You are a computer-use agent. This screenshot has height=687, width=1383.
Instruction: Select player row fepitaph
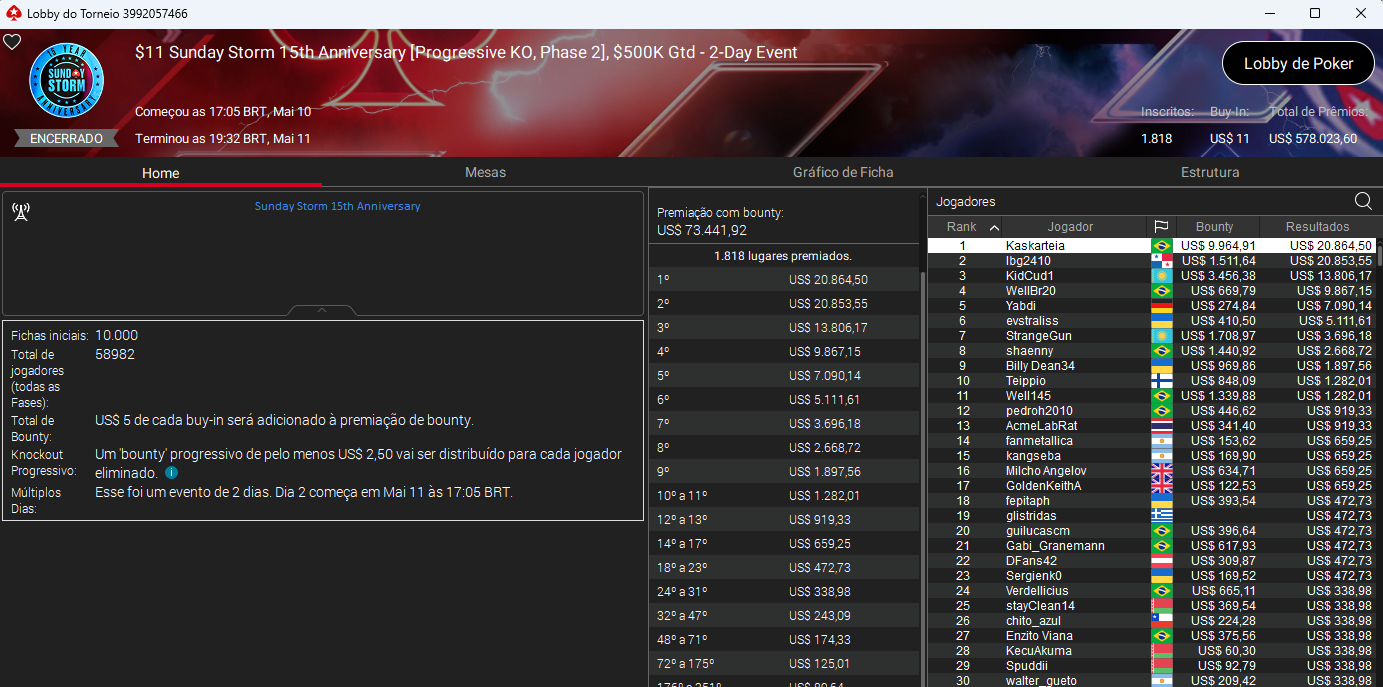pos(1152,501)
